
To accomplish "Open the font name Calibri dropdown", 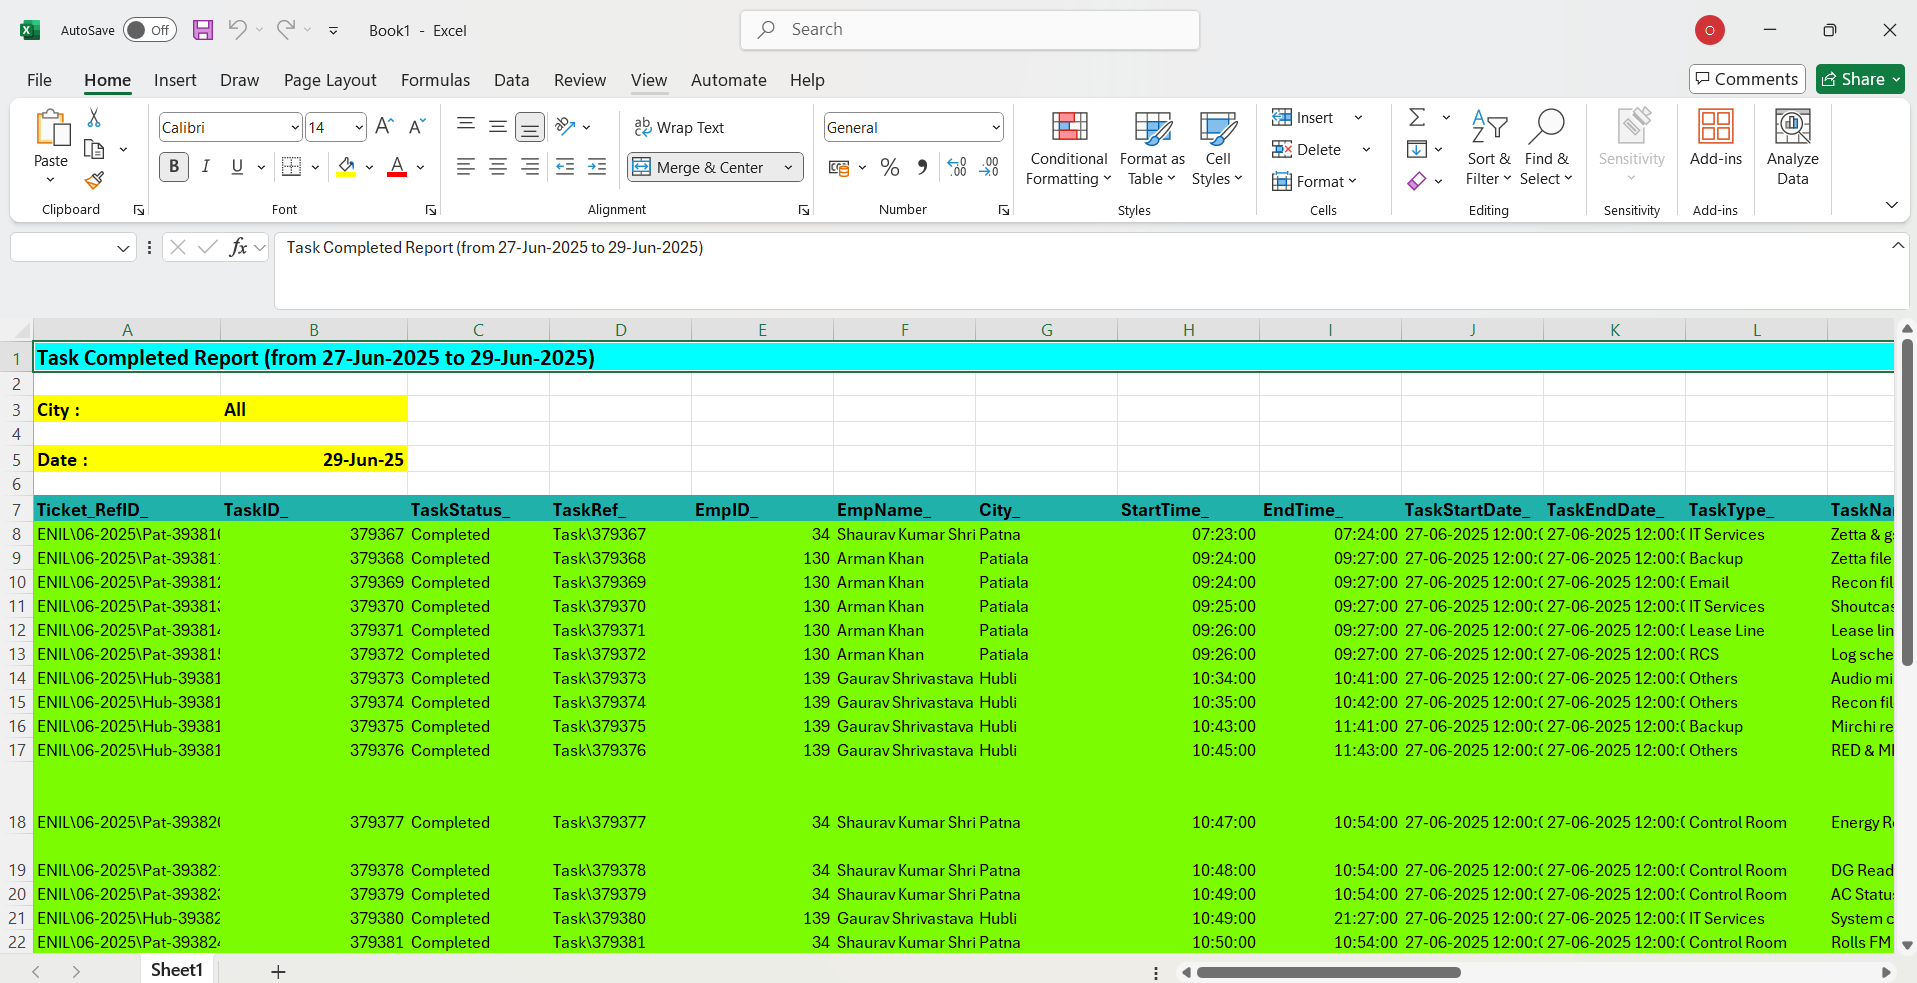I will click(x=295, y=127).
